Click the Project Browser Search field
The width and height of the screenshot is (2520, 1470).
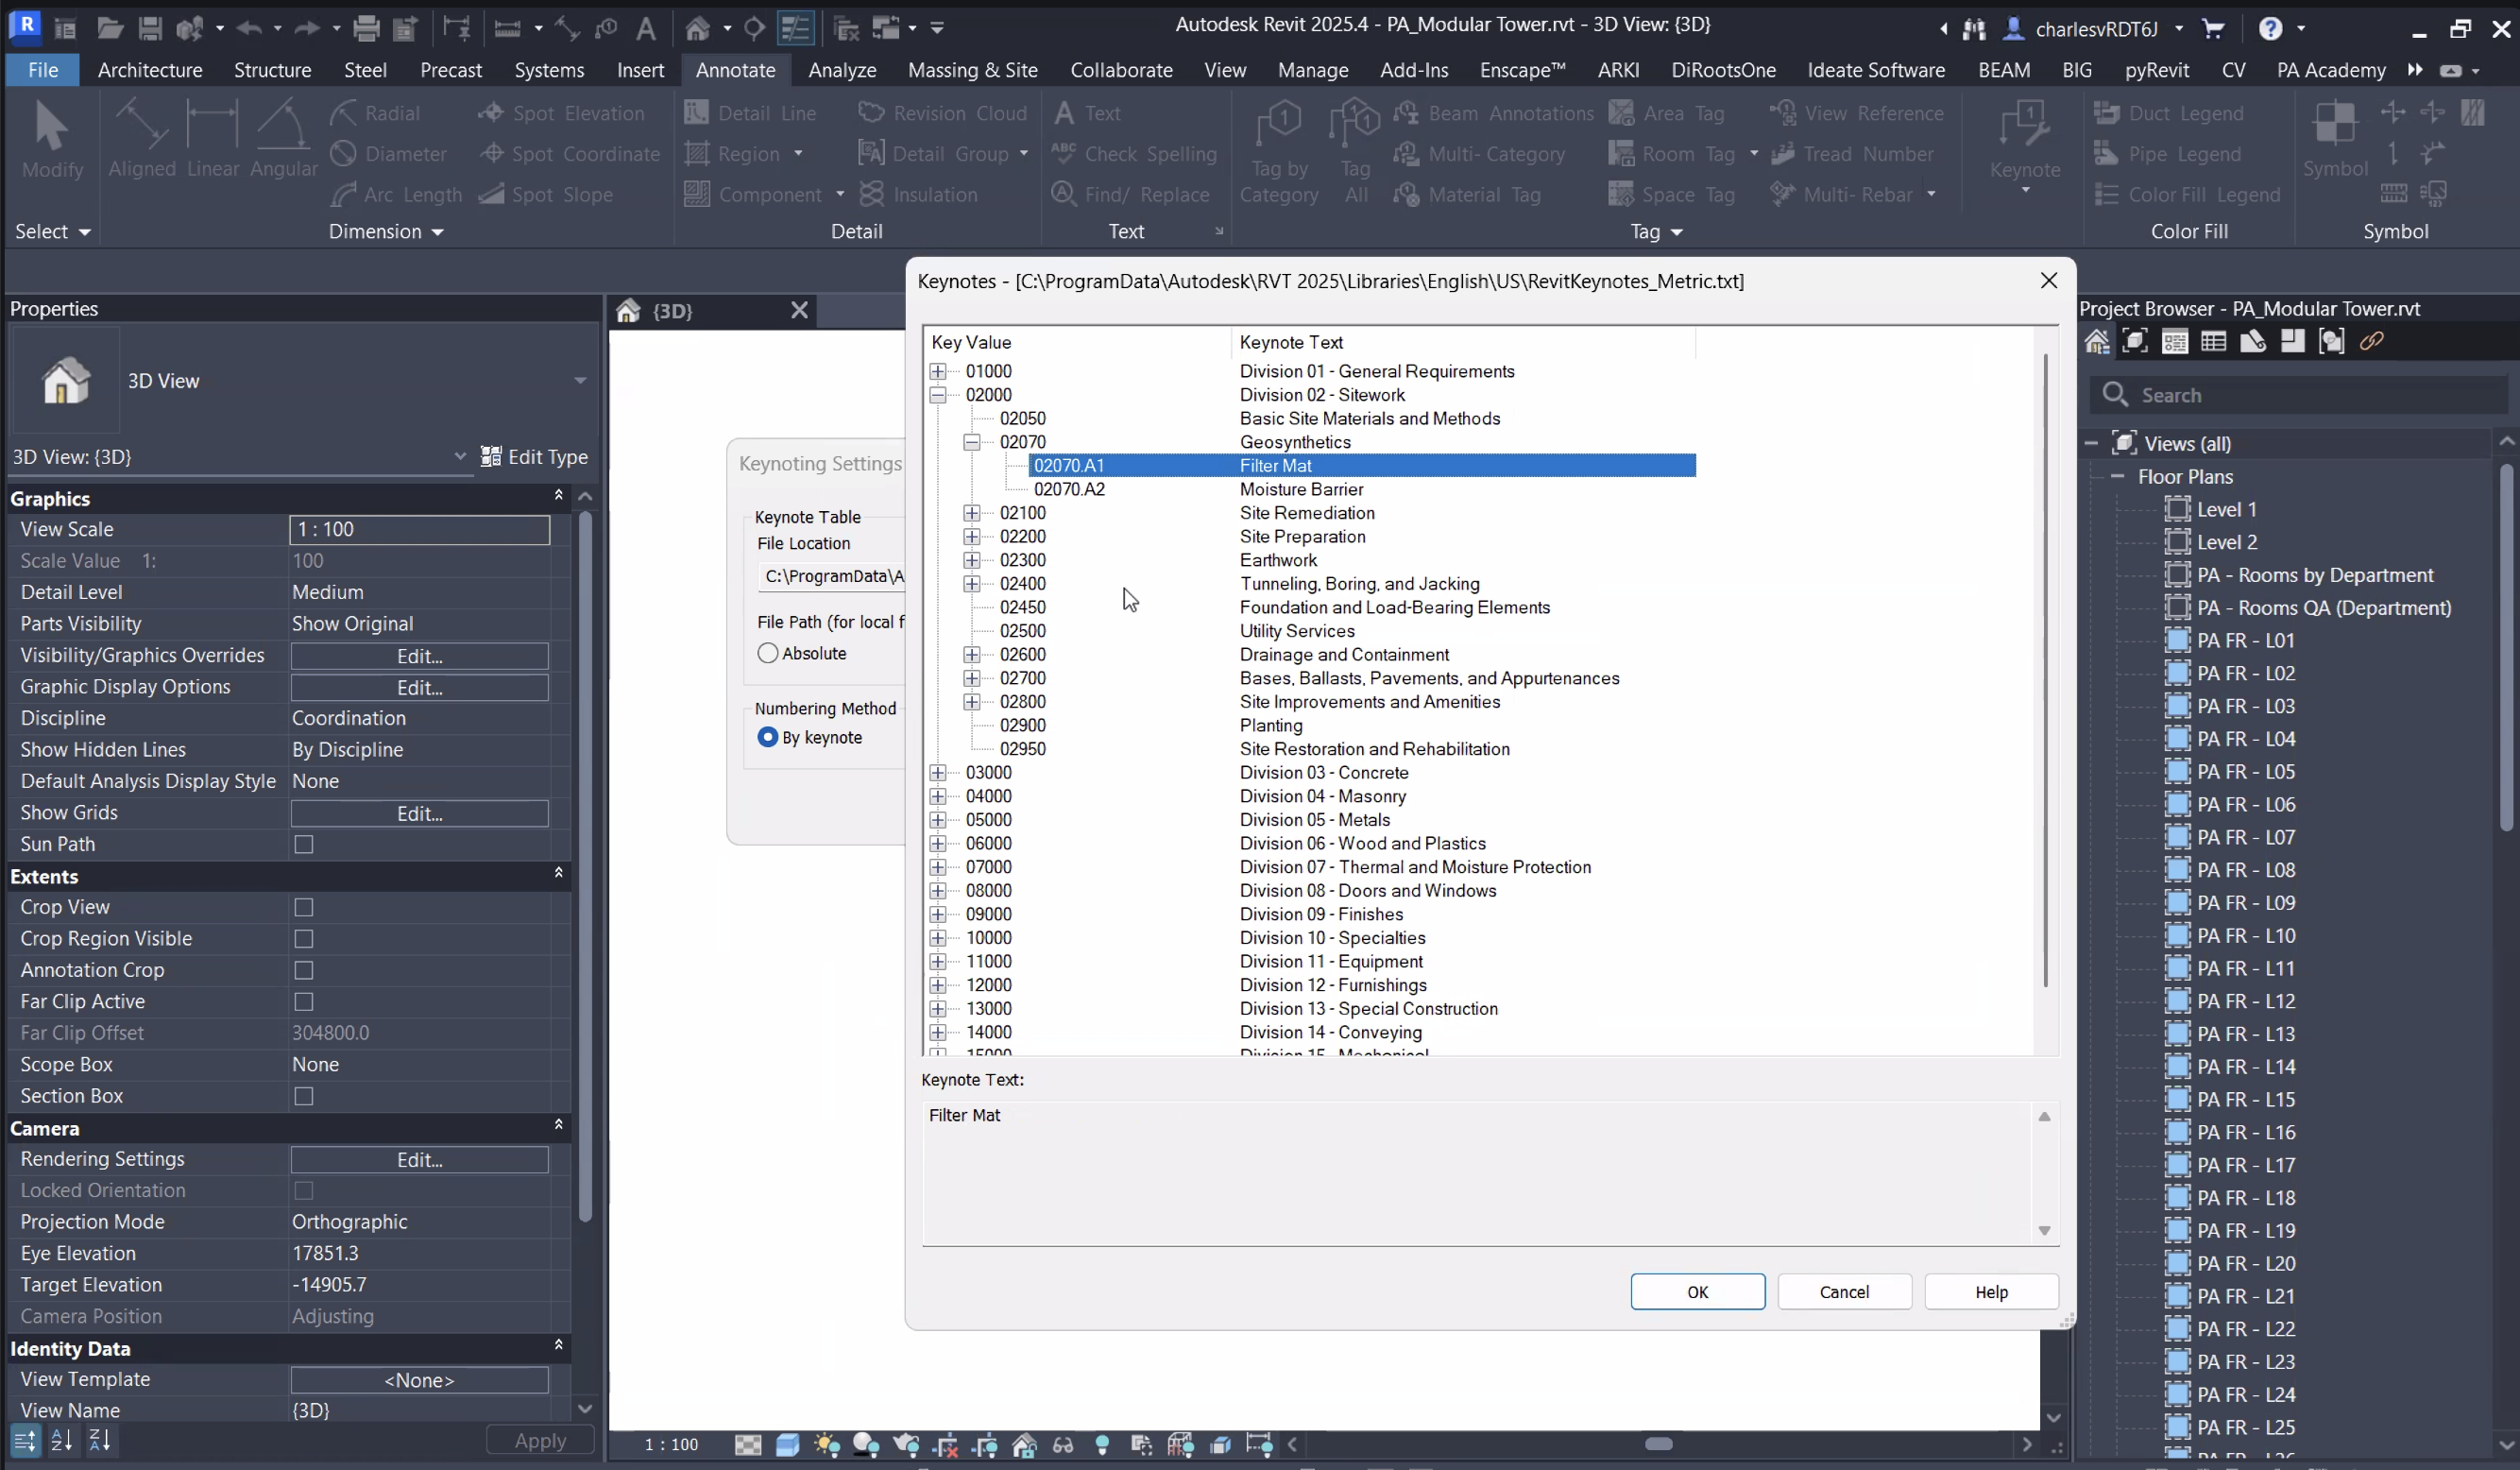2300,395
